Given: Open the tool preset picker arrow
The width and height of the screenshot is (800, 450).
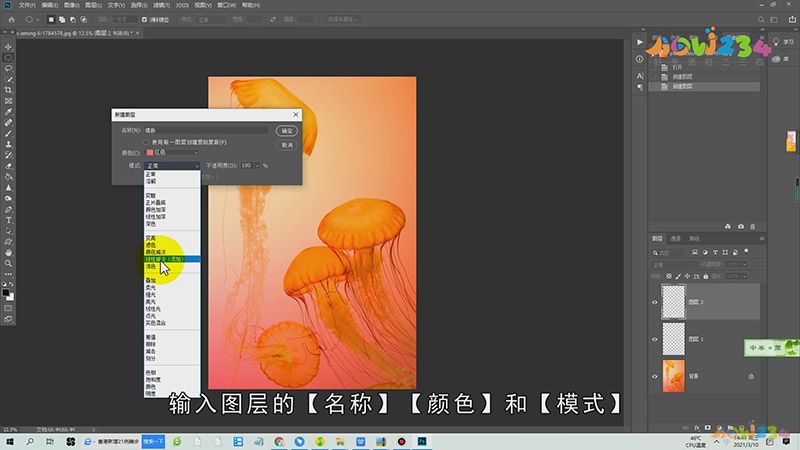Looking at the screenshot, I should point(37,19).
